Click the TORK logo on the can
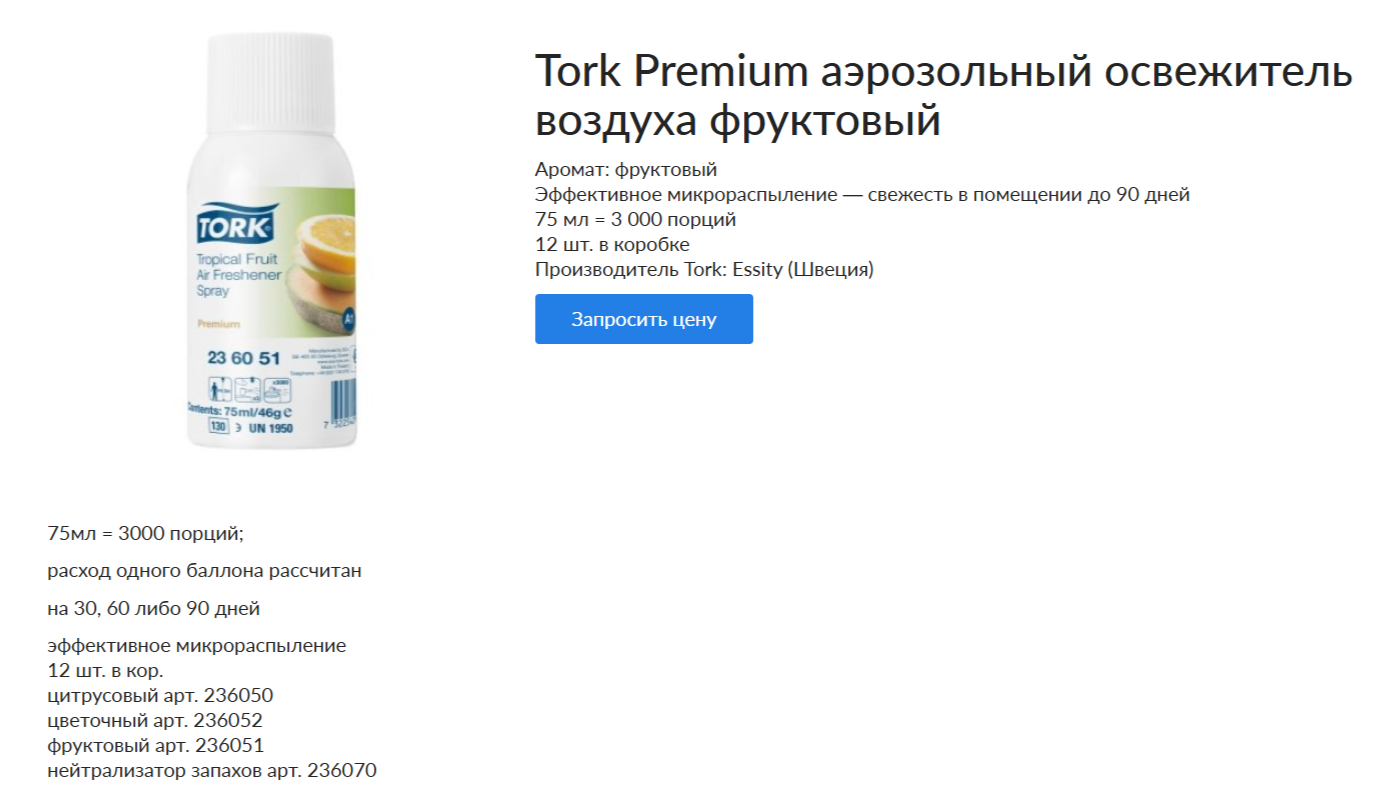 point(235,225)
